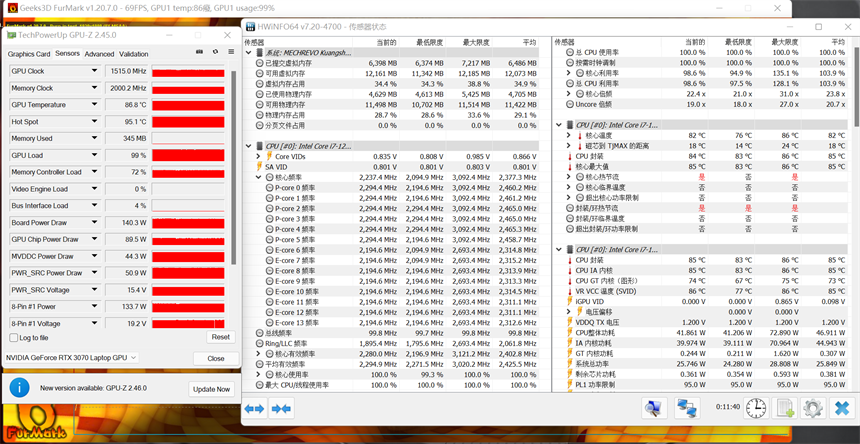Screen dimensions: 860x444
Task: Click the HWiNFO64 title bar app icon
Action: click(250, 27)
